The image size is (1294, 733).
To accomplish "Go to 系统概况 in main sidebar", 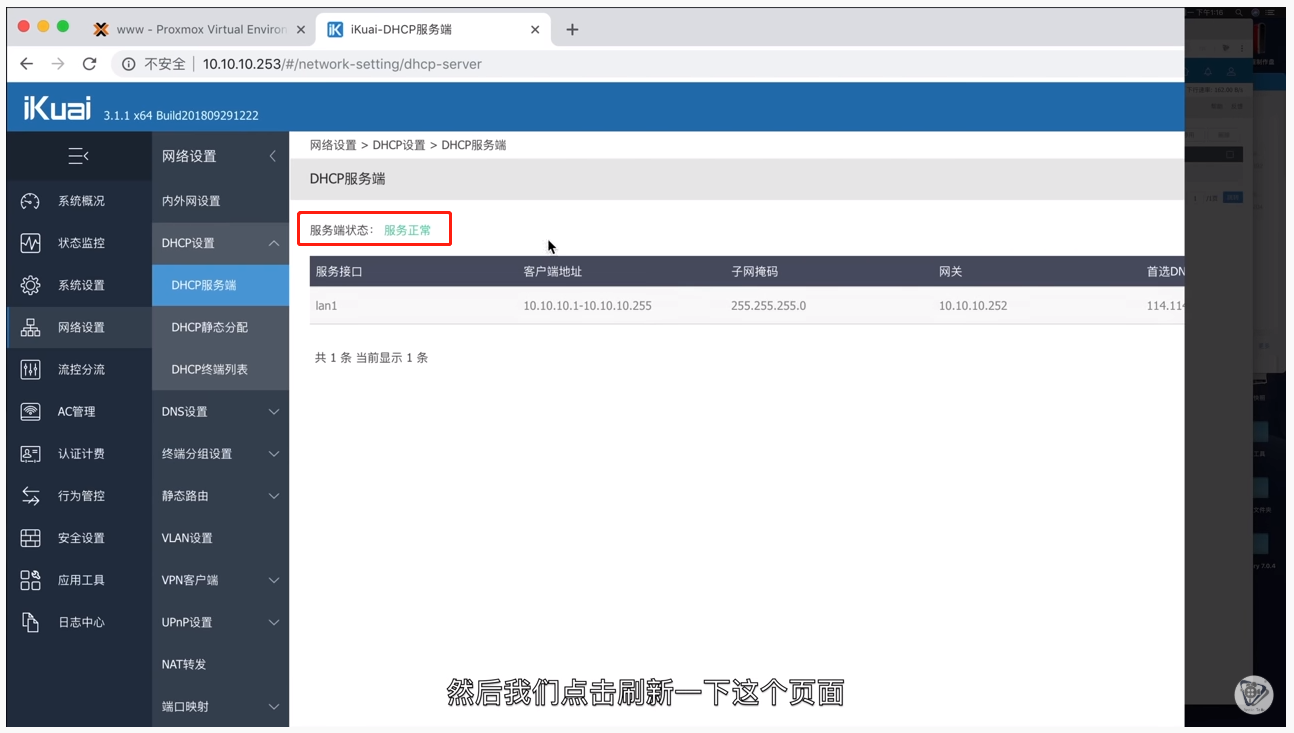I will tap(79, 201).
